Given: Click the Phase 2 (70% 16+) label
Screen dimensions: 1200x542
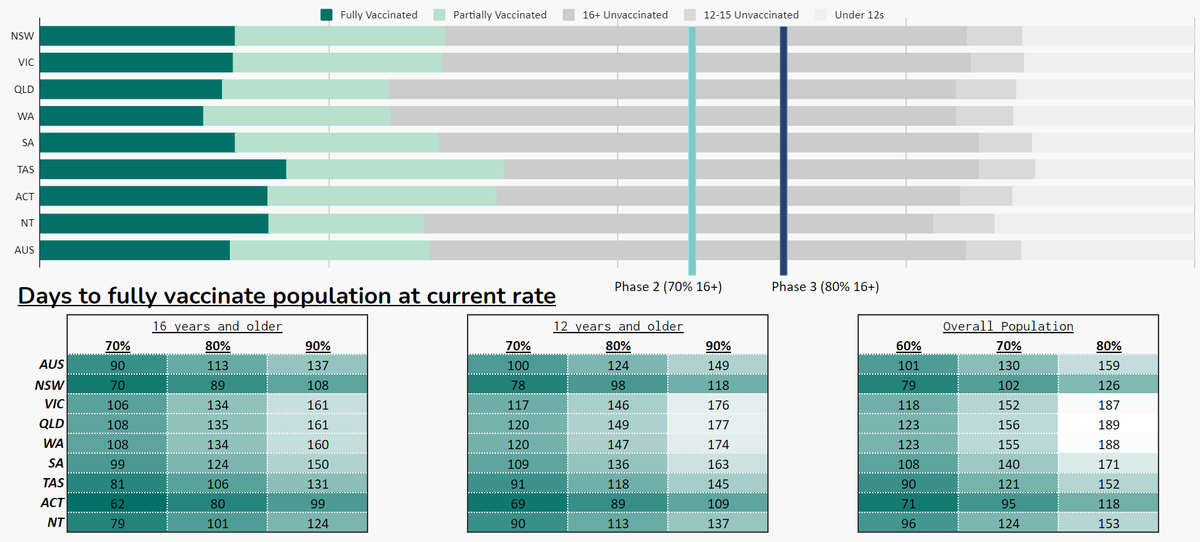Looking at the screenshot, I should [x=668, y=287].
